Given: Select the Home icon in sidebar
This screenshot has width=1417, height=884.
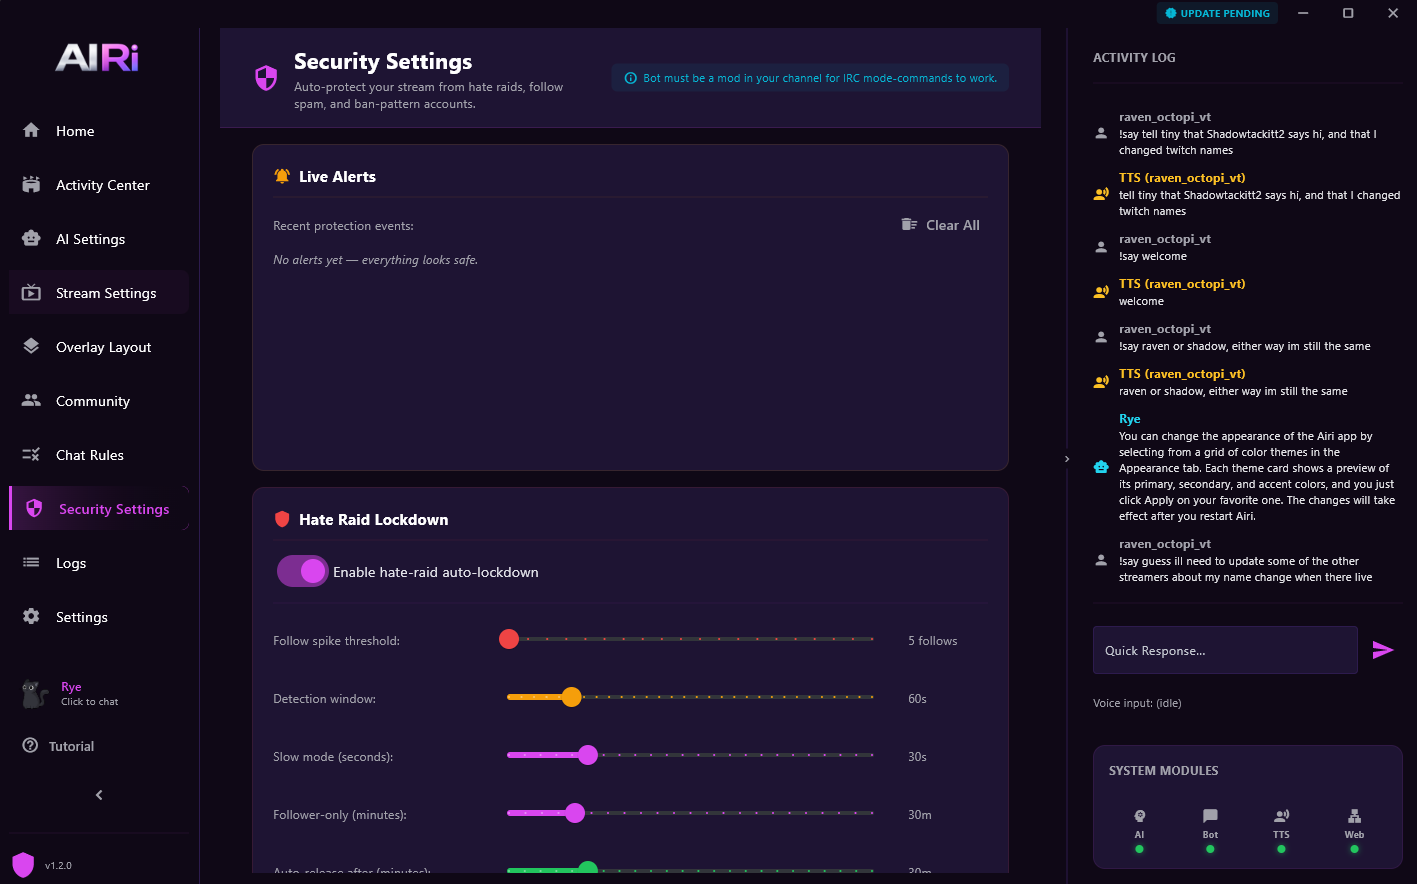Looking at the screenshot, I should coord(30,130).
